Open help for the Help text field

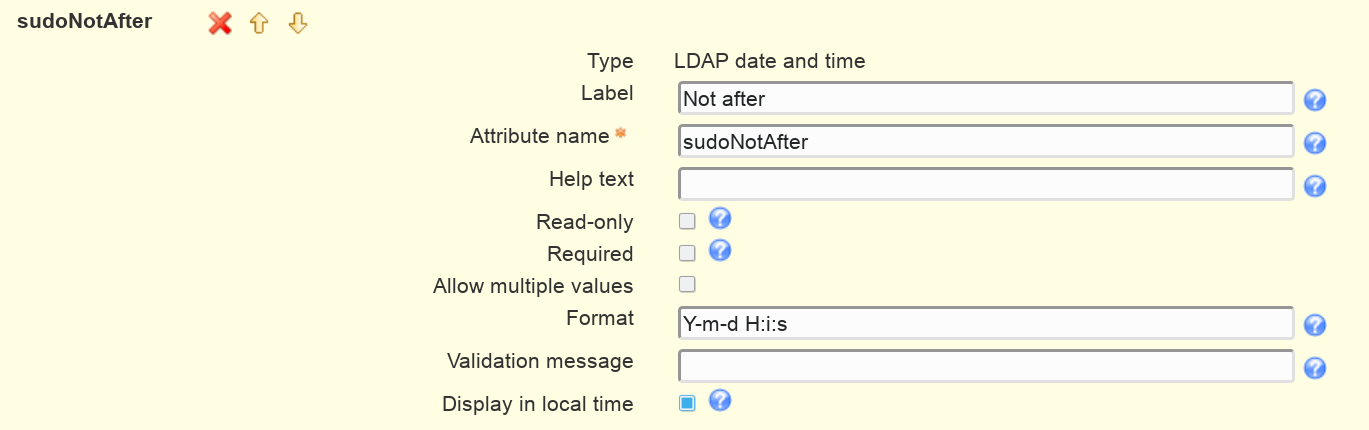coord(1315,186)
